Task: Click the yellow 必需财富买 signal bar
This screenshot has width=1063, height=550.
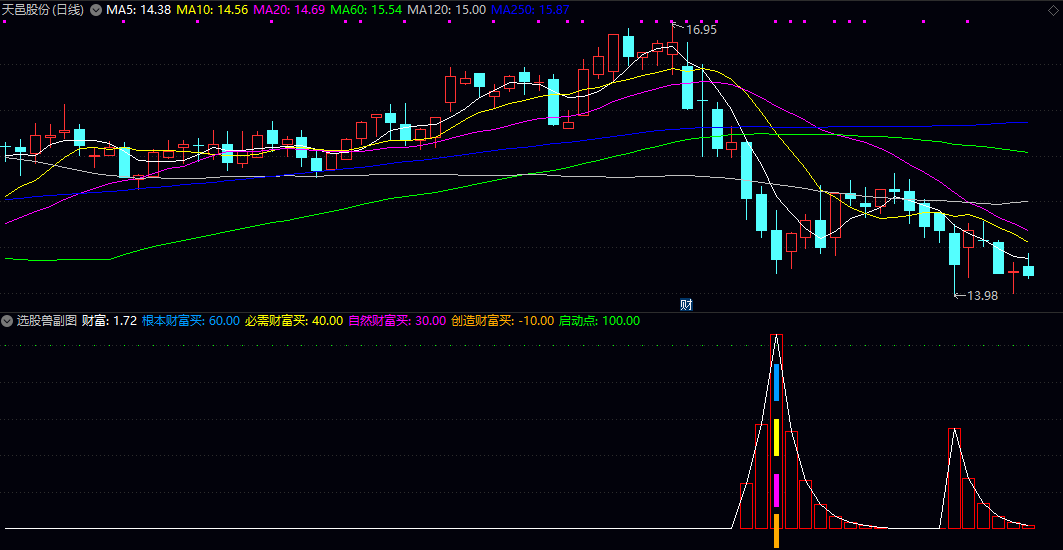Action: pyautogui.click(x=776, y=437)
